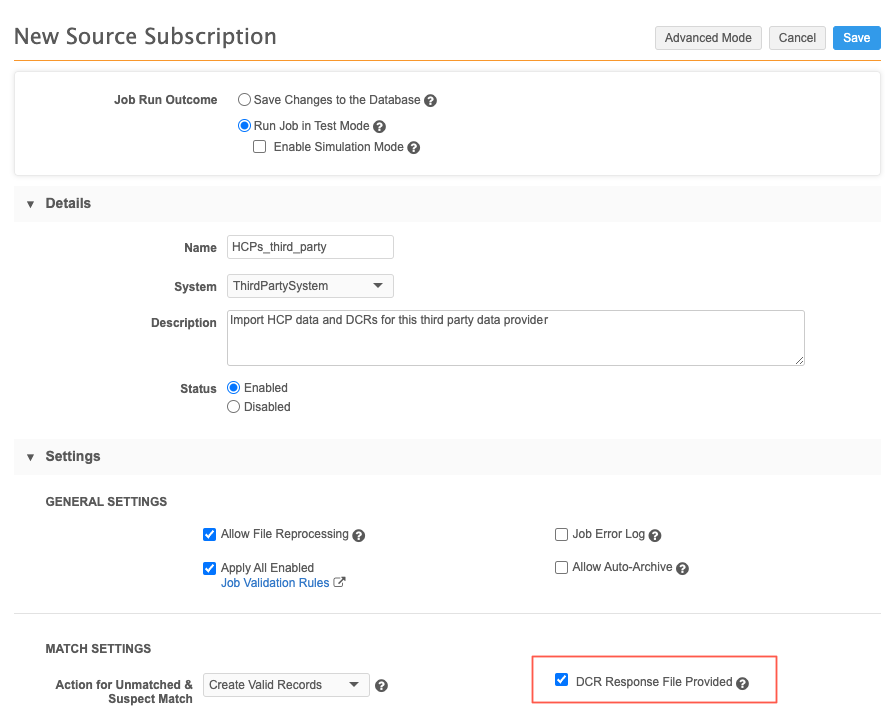The width and height of the screenshot is (885, 728).
Task: Show help for Job Error Log
Action: click(x=655, y=536)
